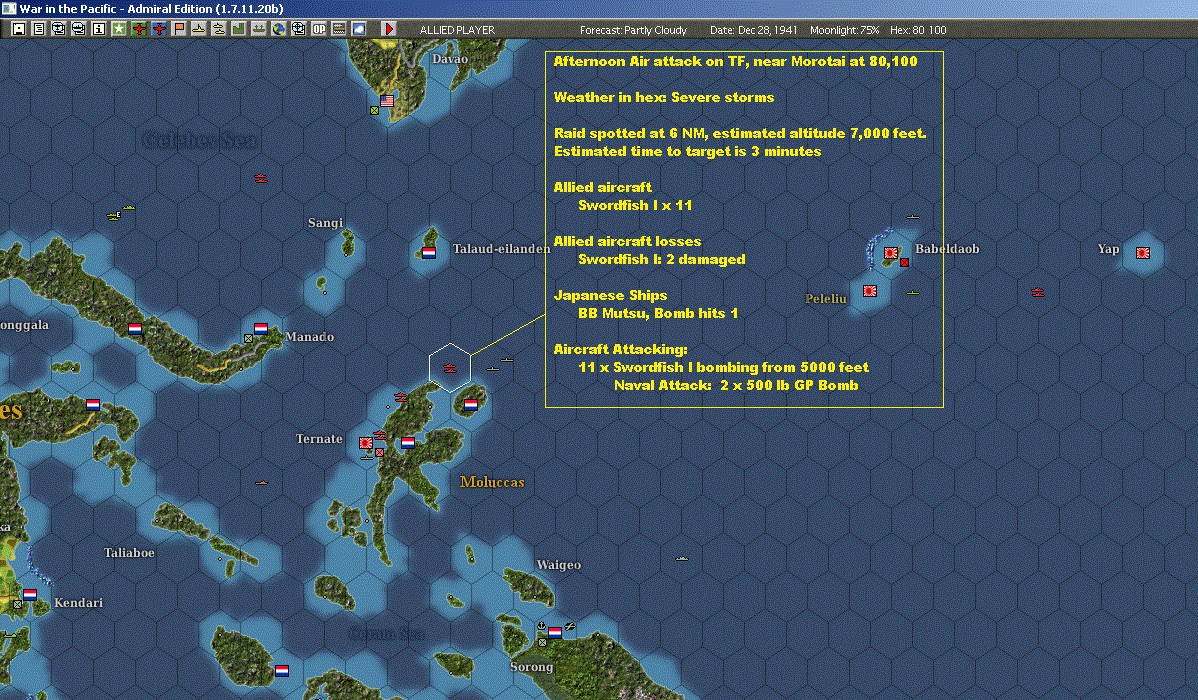The width and height of the screenshot is (1198, 700).
Task: Click the Sangi island label
Action: point(325,222)
